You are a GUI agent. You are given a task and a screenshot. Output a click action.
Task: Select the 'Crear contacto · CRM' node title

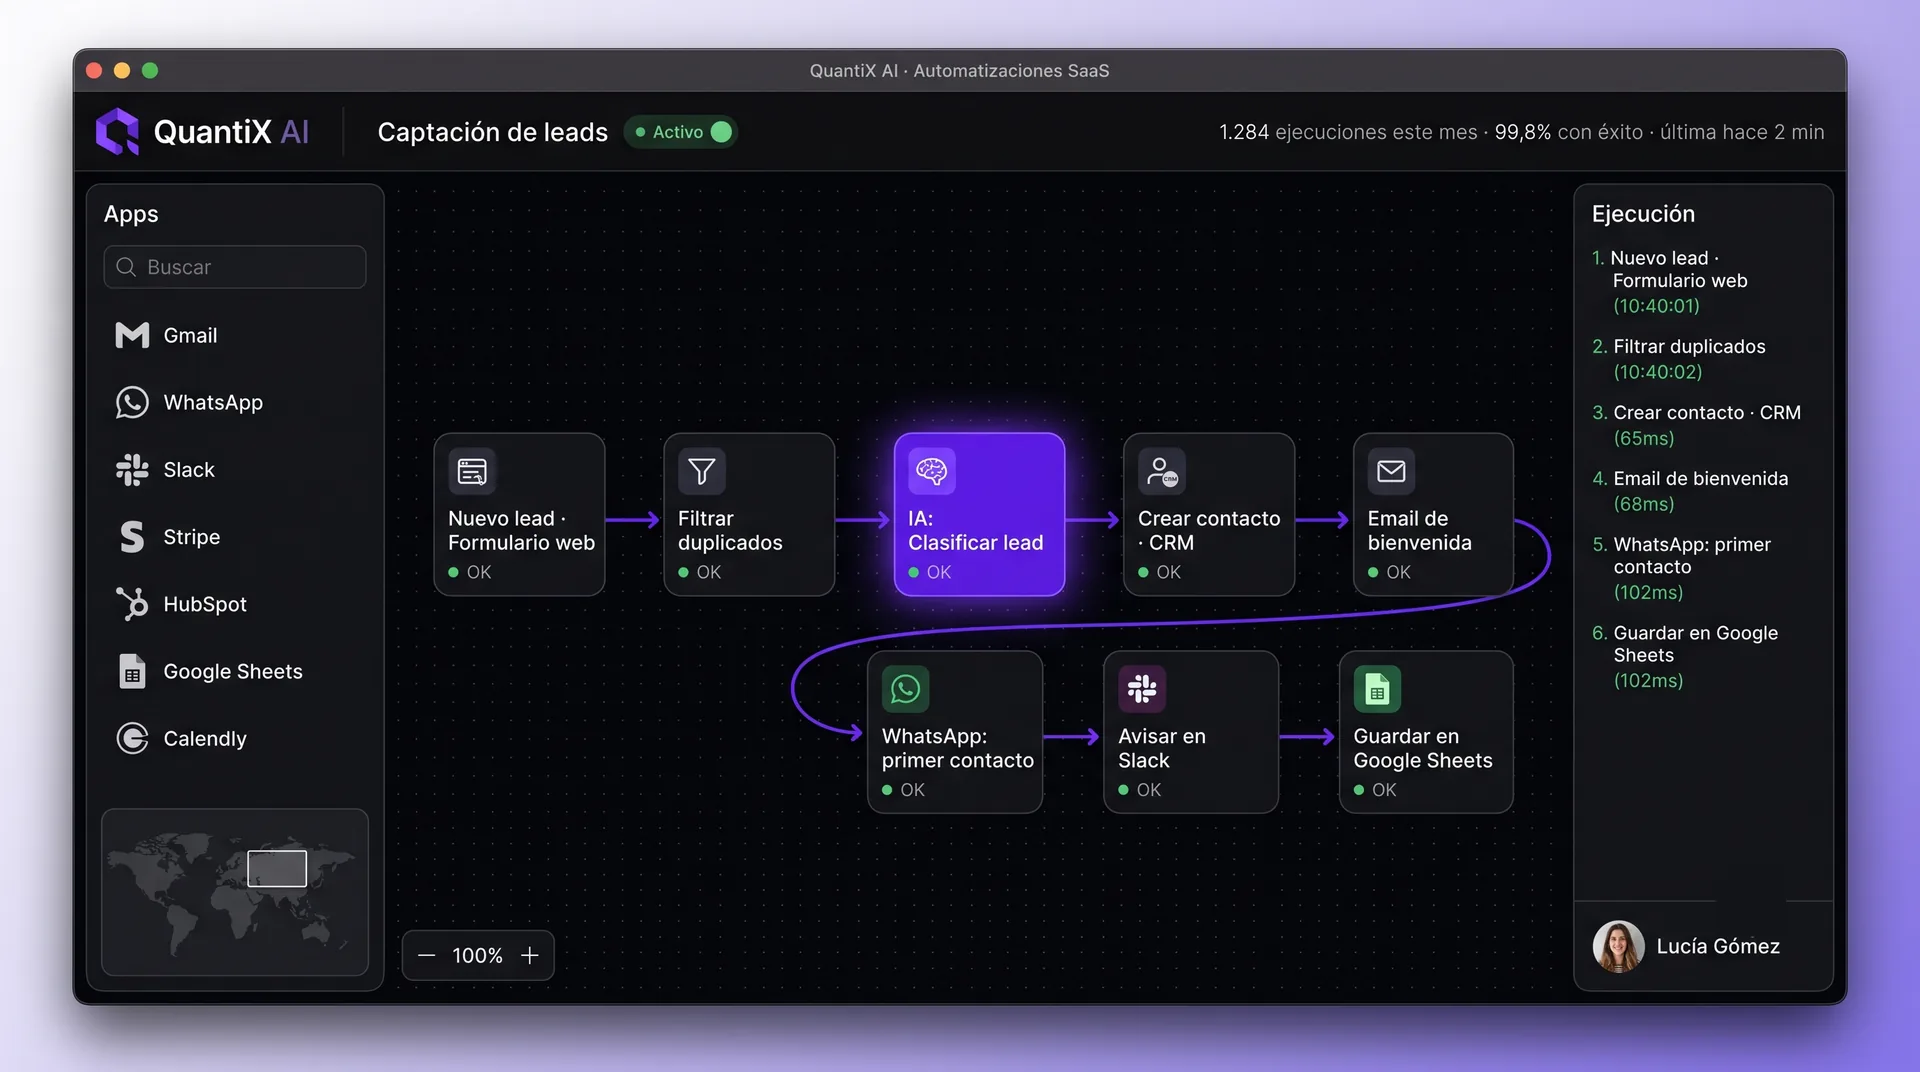click(x=1209, y=530)
